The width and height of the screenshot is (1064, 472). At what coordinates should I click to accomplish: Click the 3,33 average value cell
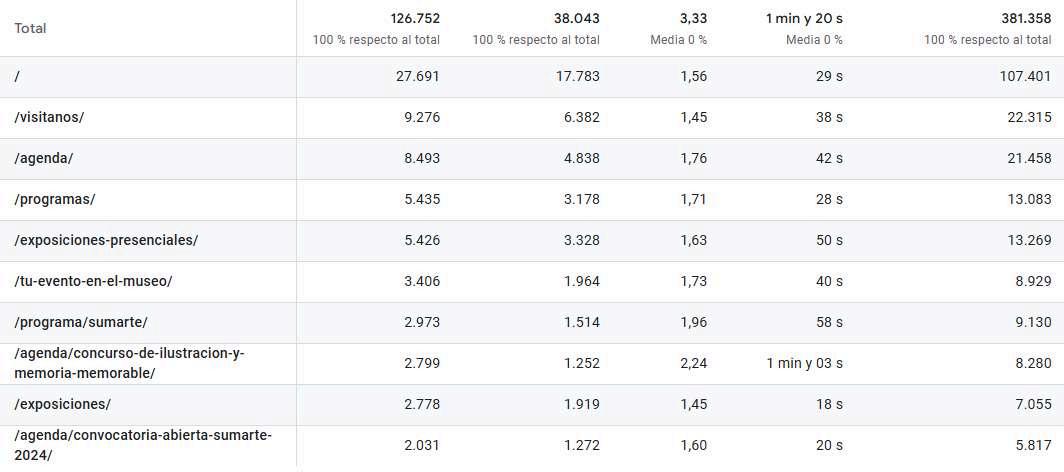[x=693, y=18]
